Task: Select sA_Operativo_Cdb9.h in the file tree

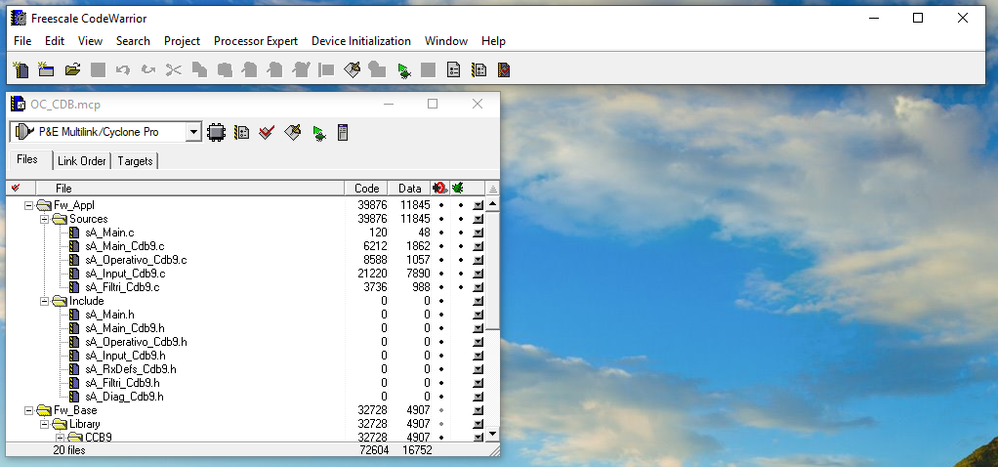Action: click(x=136, y=342)
